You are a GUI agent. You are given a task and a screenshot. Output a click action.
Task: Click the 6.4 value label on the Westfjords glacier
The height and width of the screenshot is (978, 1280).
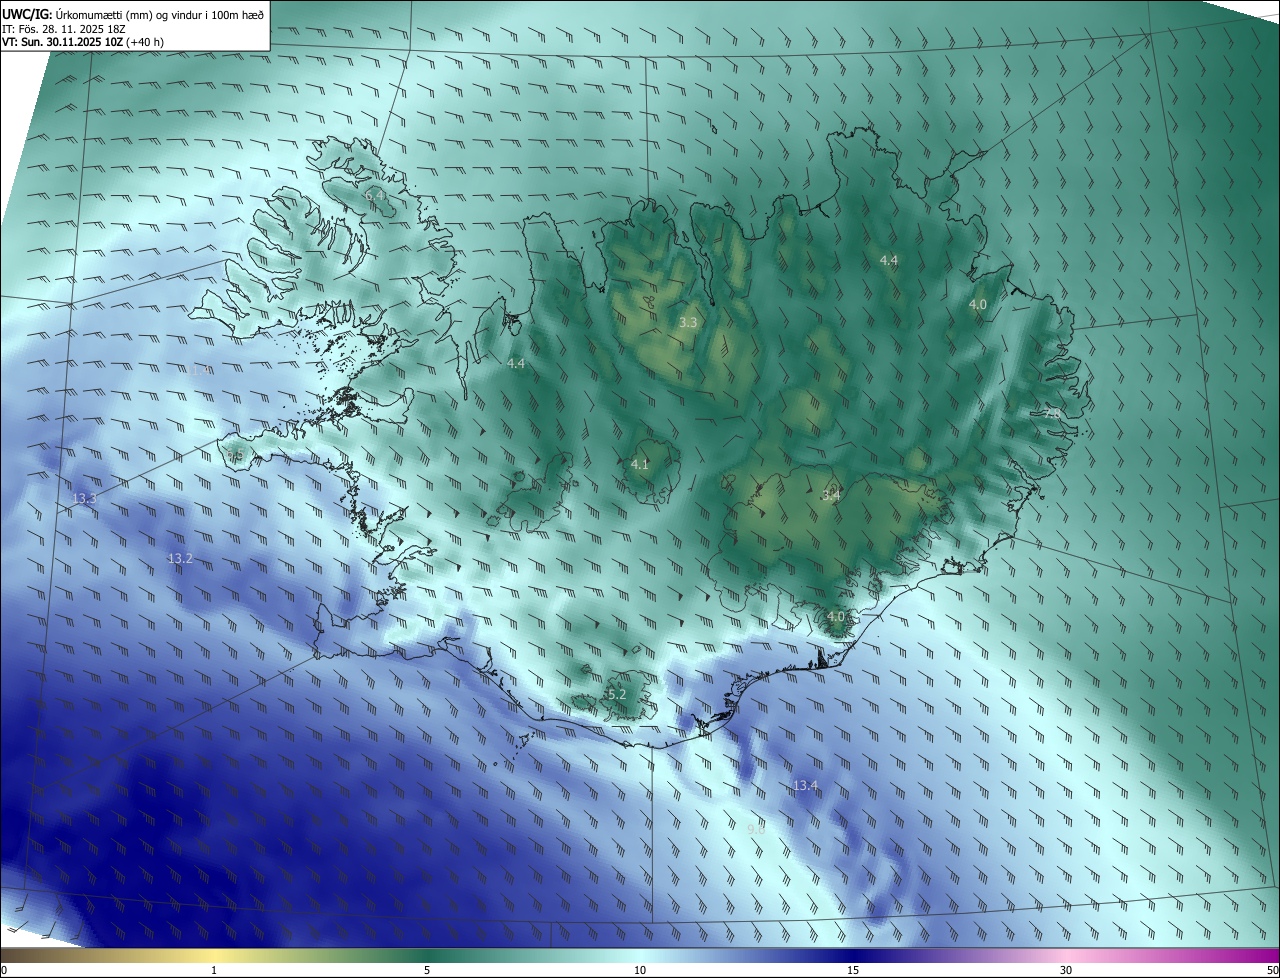(375, 195)
